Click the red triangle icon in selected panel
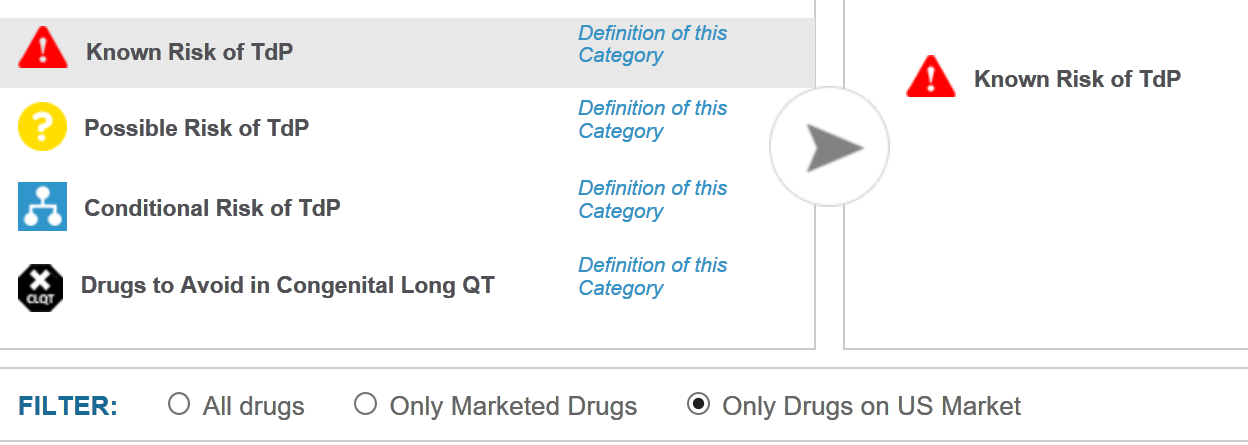1248x445 pixels. coord(931,77)
